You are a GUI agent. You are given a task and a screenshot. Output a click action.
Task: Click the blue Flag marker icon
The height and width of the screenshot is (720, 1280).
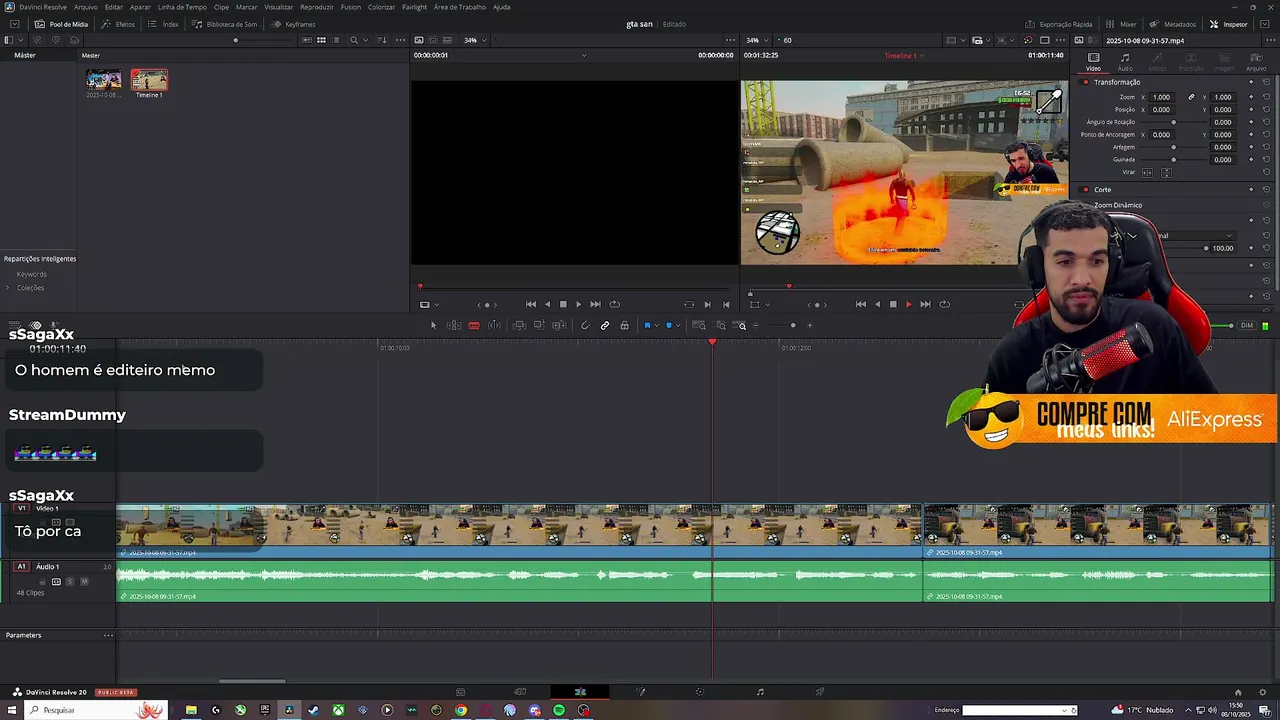pos(647,325)
